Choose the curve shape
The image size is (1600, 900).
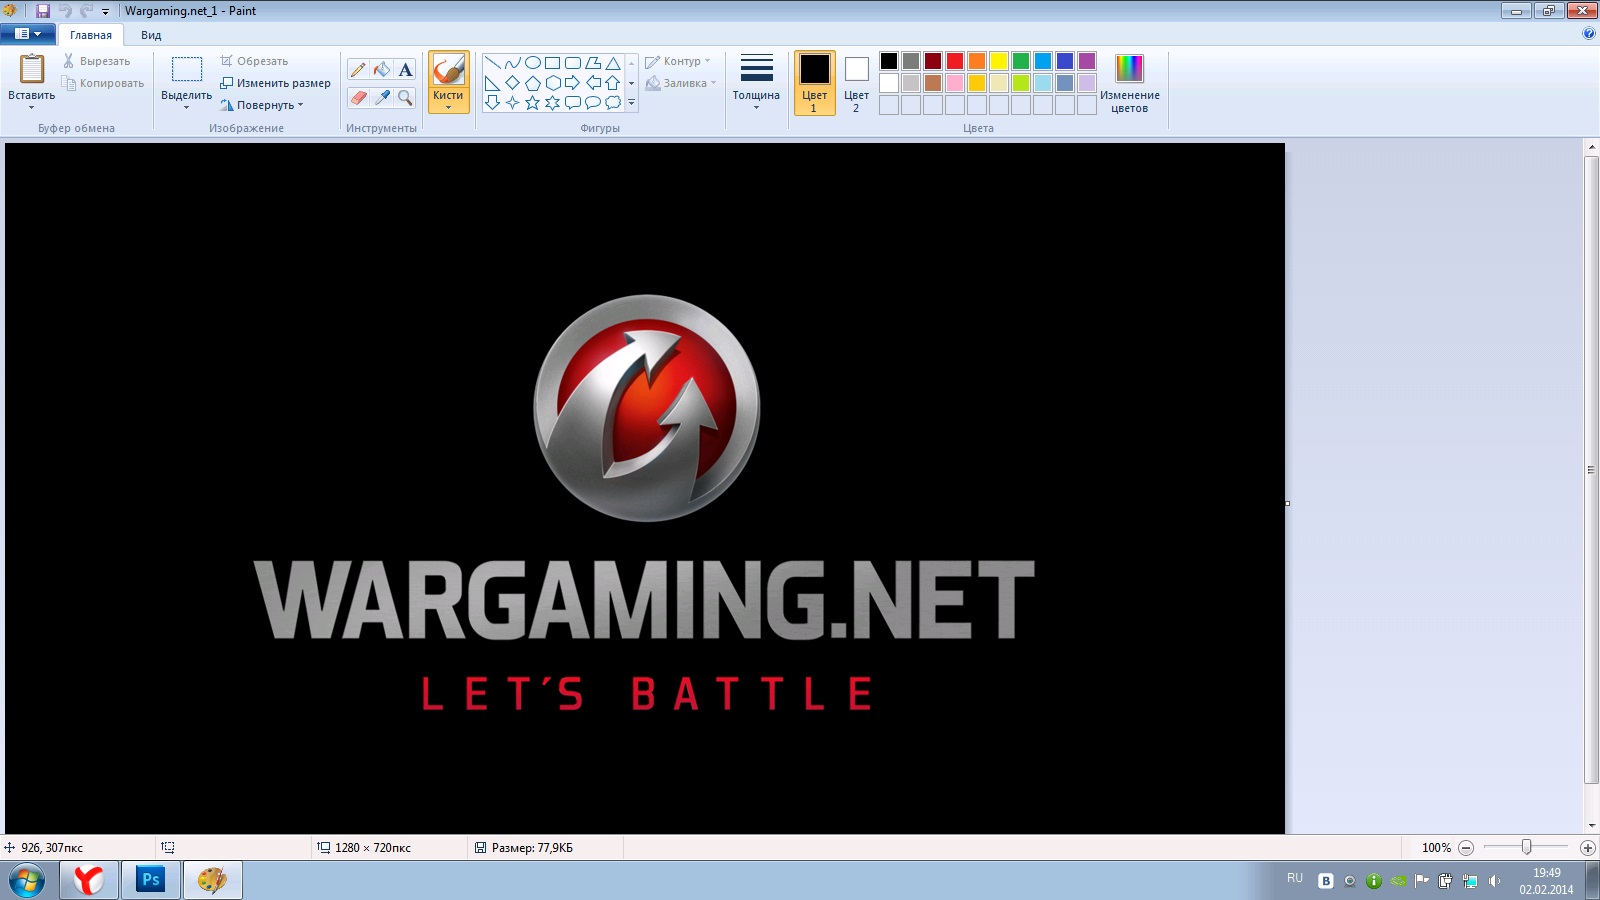[512, 63]
